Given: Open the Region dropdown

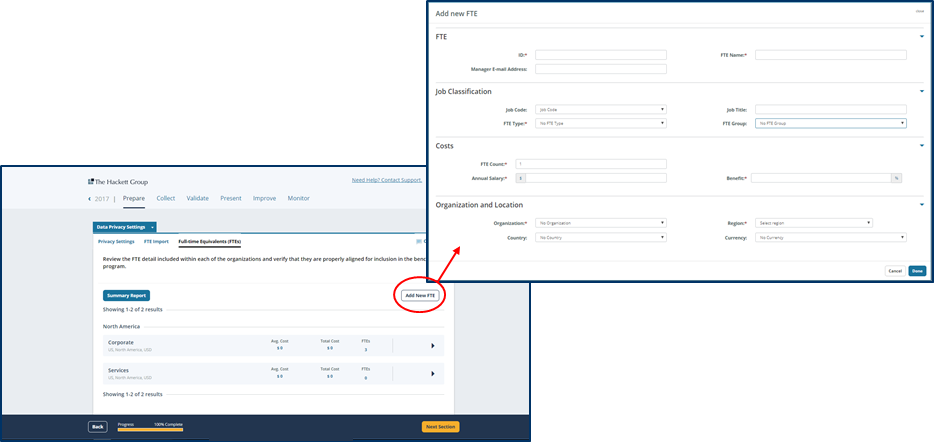Looking at the screenshot, I should [814, 223].
